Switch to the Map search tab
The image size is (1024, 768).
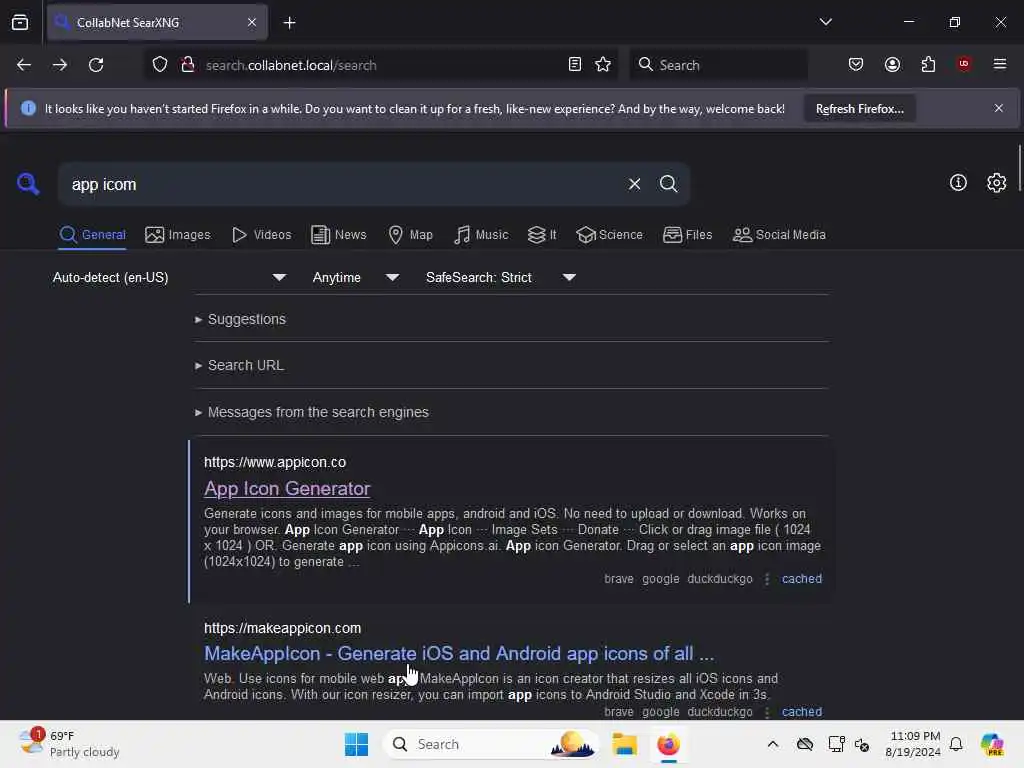coord(410,234)
